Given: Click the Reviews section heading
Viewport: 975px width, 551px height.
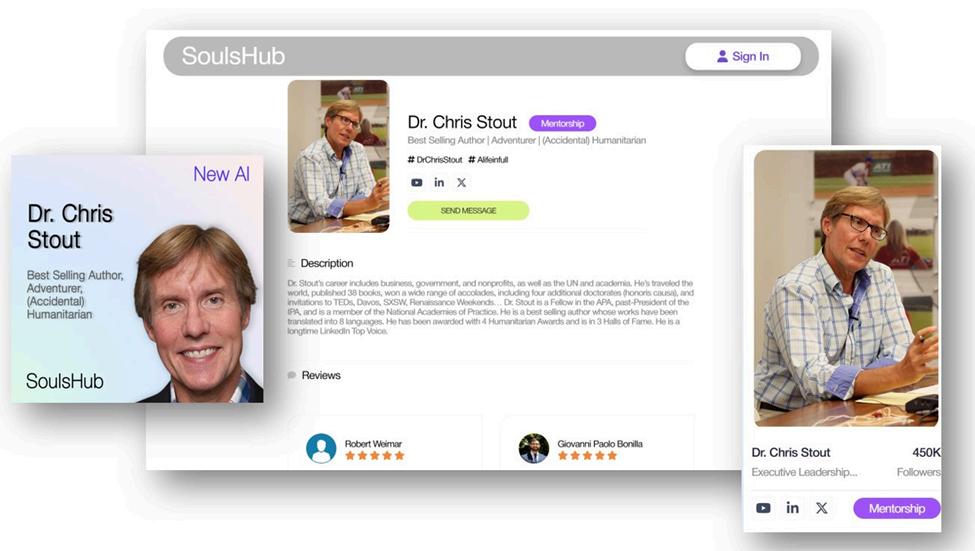Looking at the screenshot, I should [x=321, y=376].
